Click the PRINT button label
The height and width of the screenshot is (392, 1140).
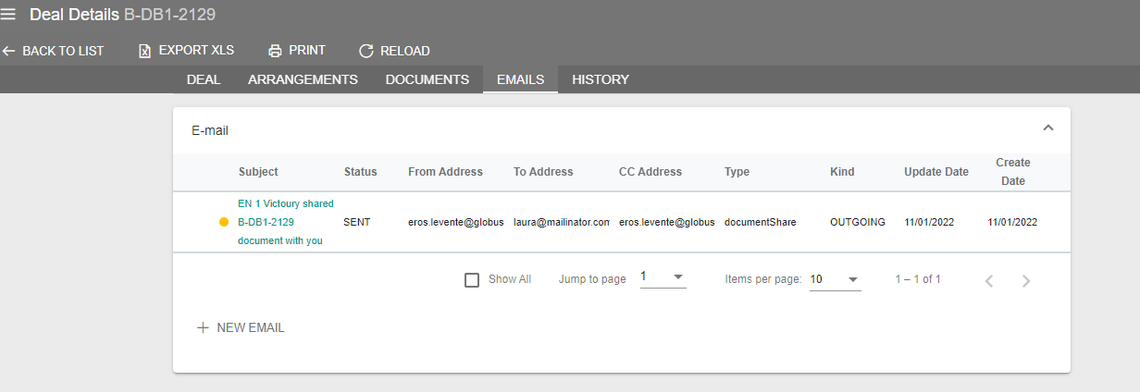[x=307, y=50]
